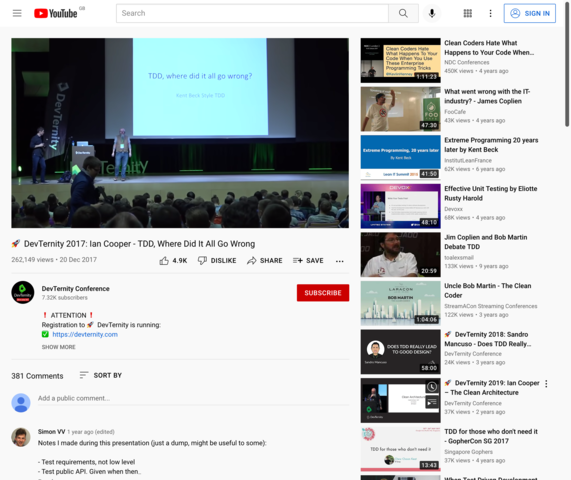Open more actions ellipsis under video
The width and height of the screenshot is (571, 480).
(339, 261)
